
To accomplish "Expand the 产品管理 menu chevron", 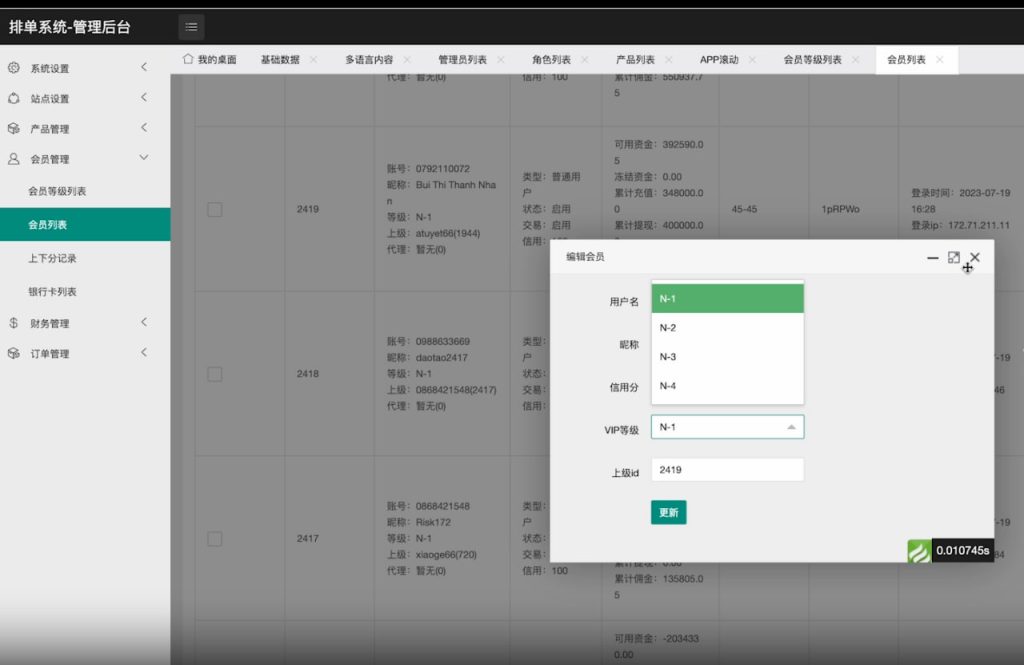I will 144,127.
